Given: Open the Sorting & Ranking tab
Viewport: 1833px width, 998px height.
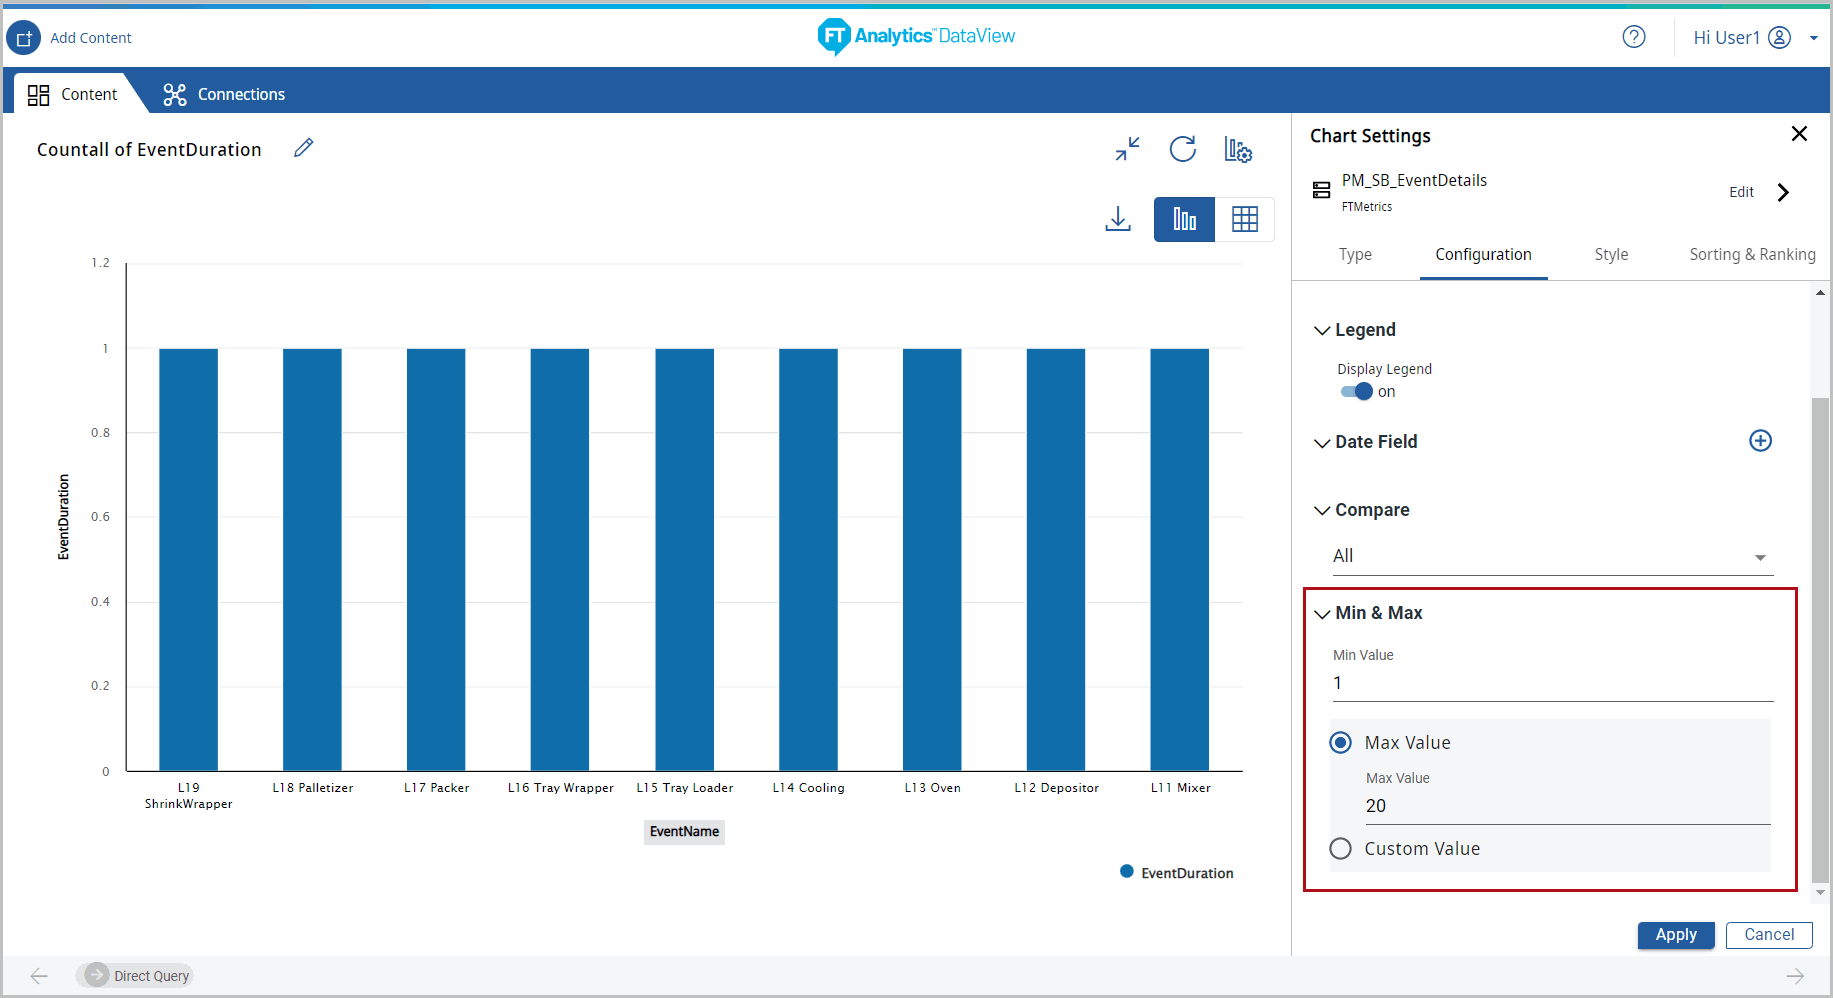Looking at the screenshot, I should [1752, 255].
